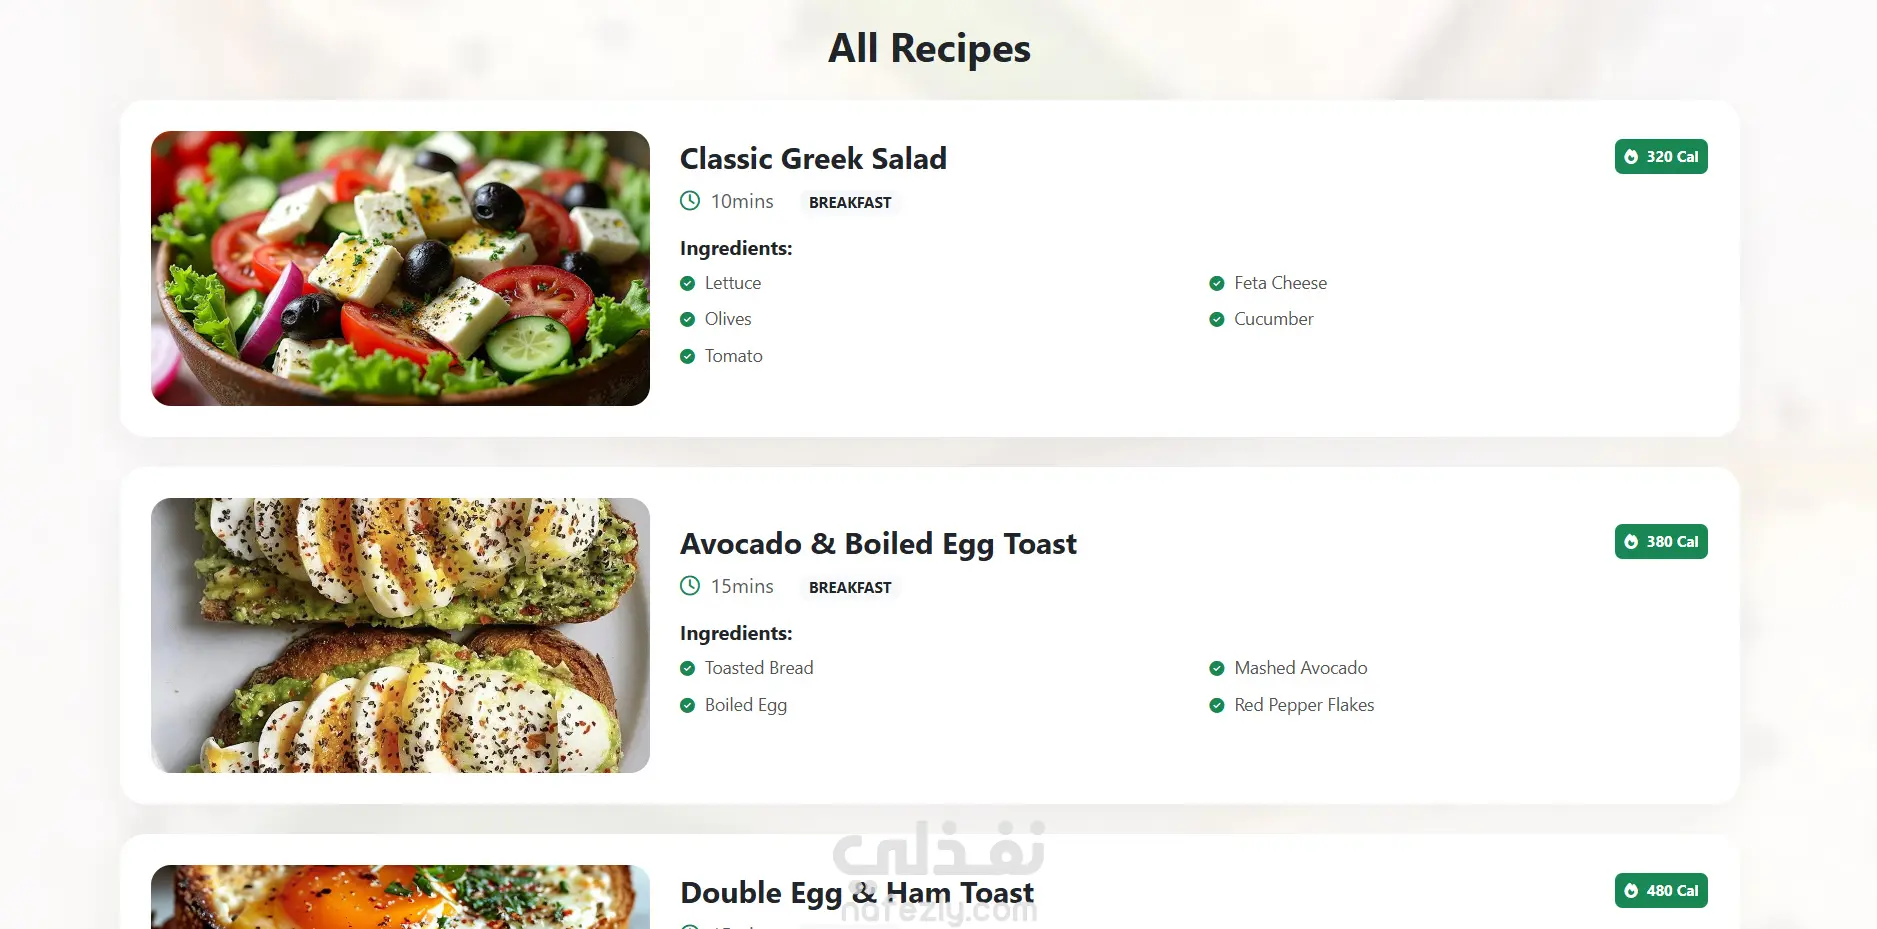Click the checkmark icon next to Feta Cheese
This screenshot has height=929, width=1877.
pyautogui.click(x=1217, y=284)
